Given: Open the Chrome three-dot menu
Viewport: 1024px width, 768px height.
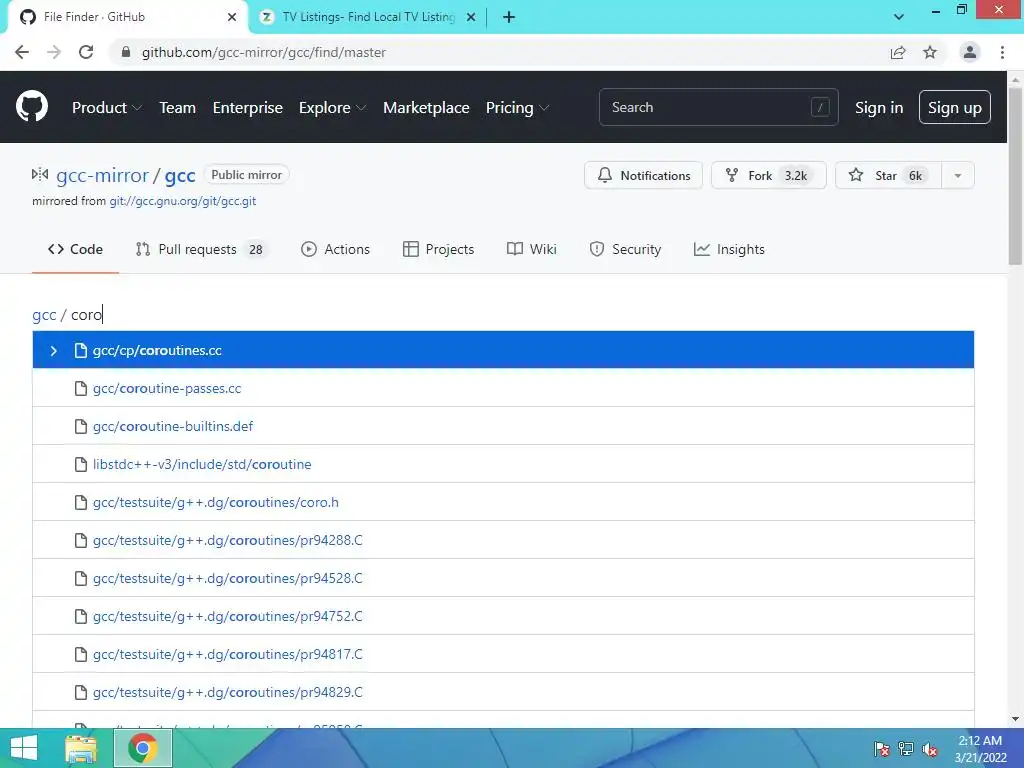Looking at the screenshot, I should click(x=1002, y=52).
